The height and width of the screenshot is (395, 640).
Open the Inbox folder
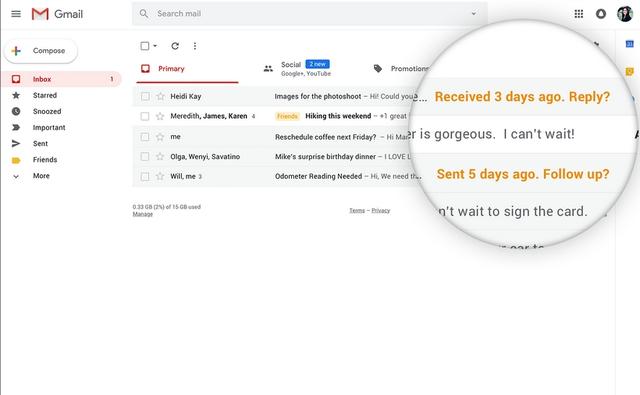coord(62,79)
